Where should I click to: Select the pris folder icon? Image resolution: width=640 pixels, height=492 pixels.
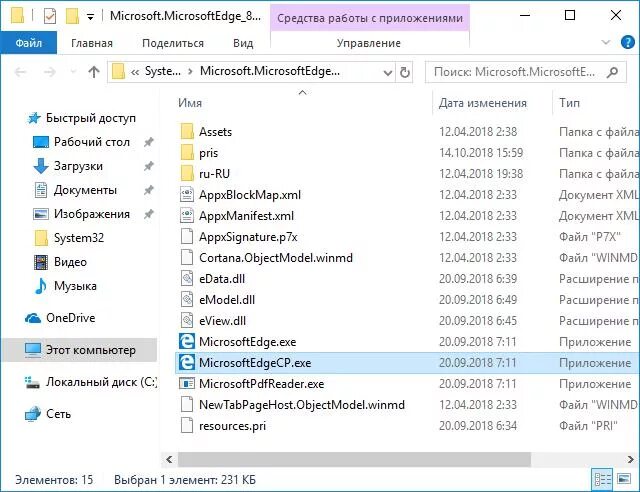pyautogui.click(x=187, y=152)
